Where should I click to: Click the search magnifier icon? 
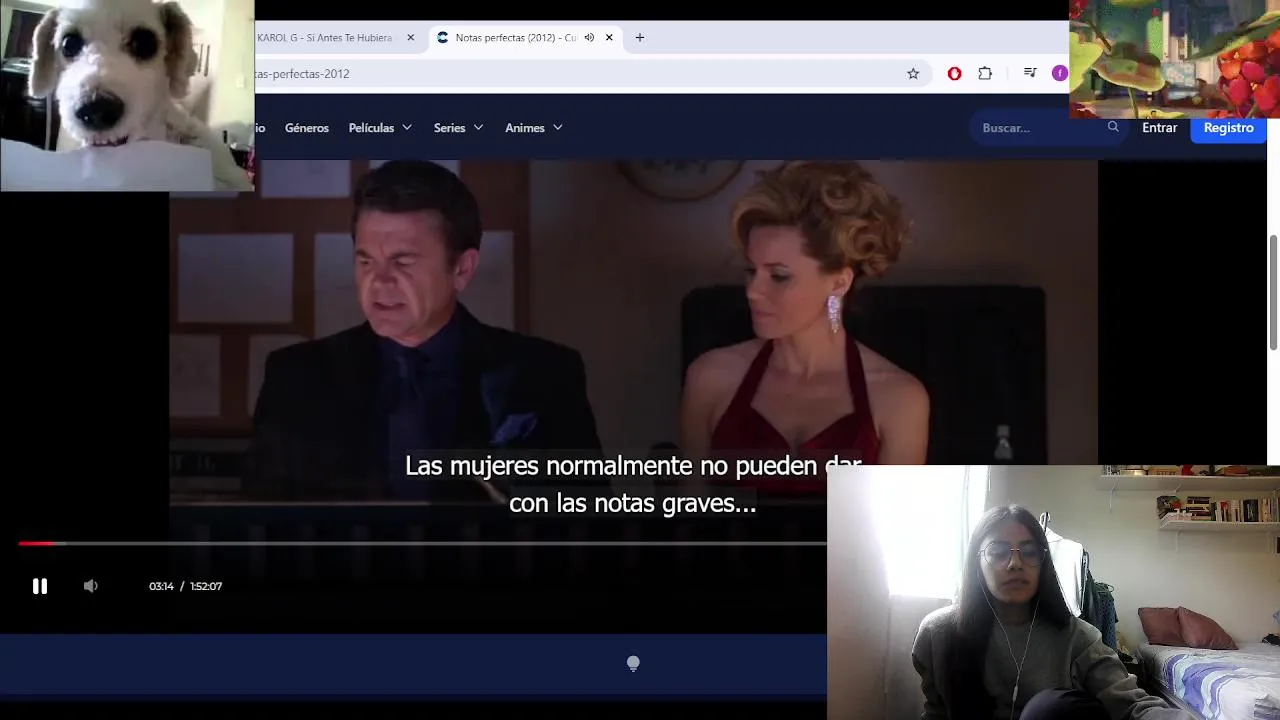pos(1113,127)
